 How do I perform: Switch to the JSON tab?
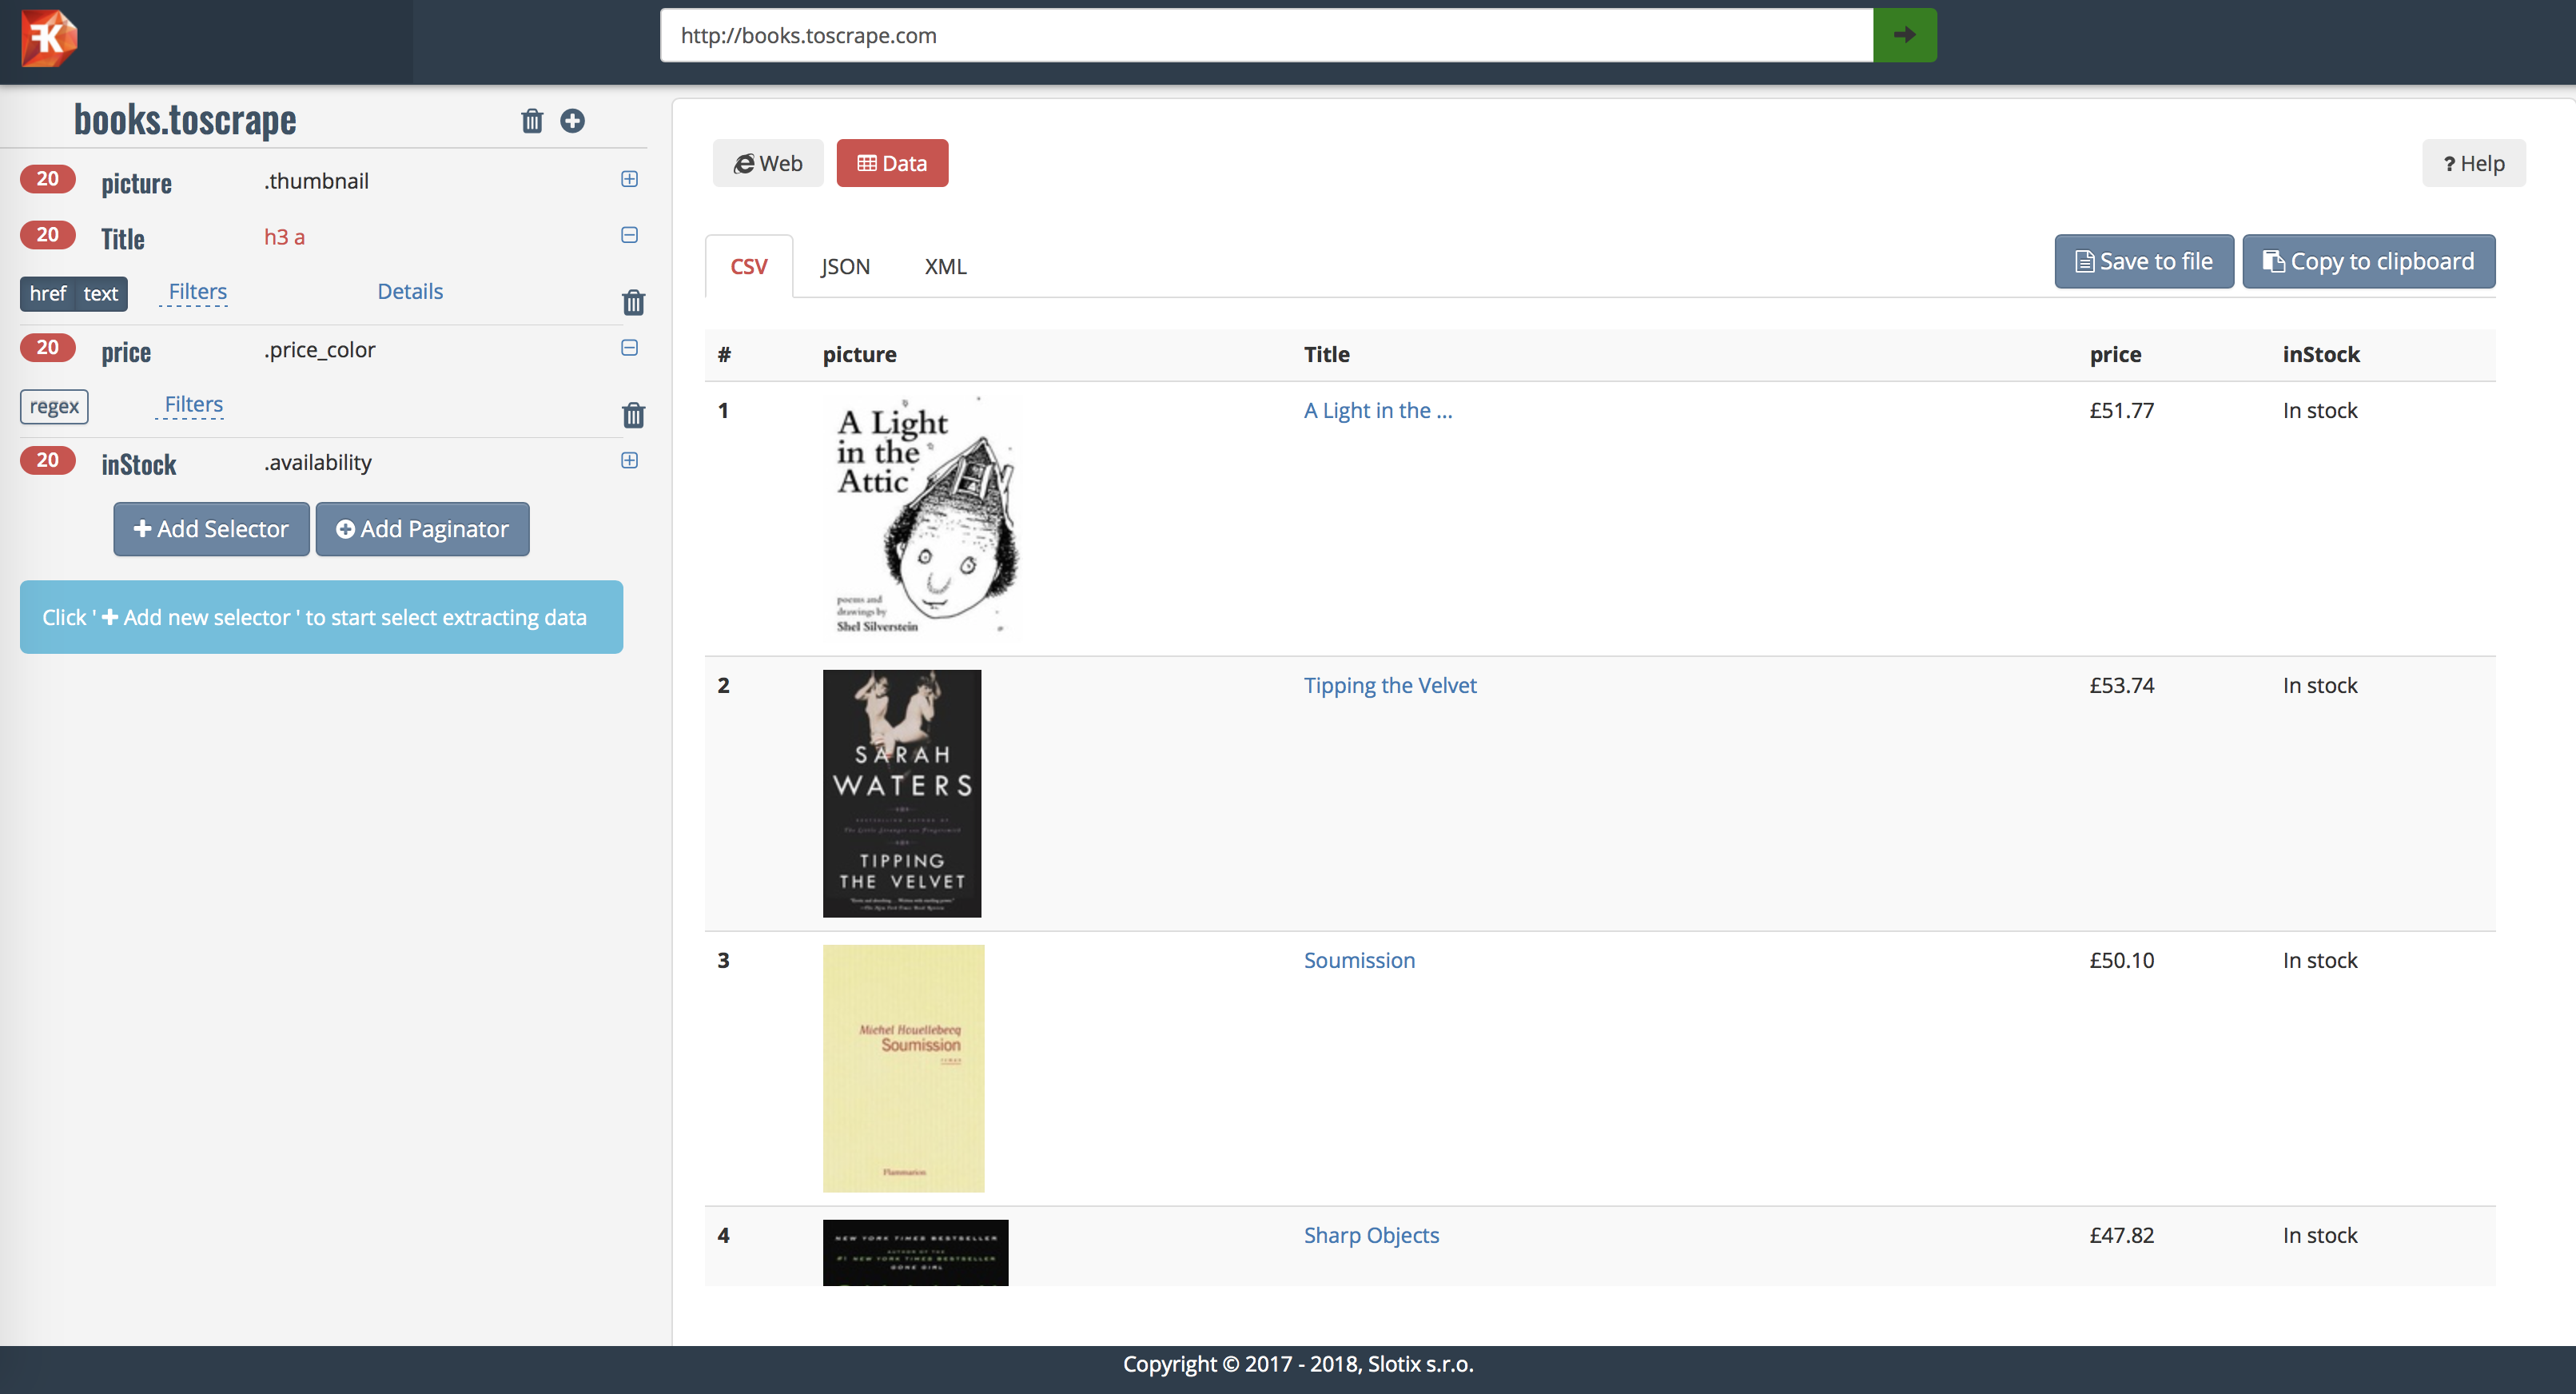pyautogui.click(x=845, y=266)
